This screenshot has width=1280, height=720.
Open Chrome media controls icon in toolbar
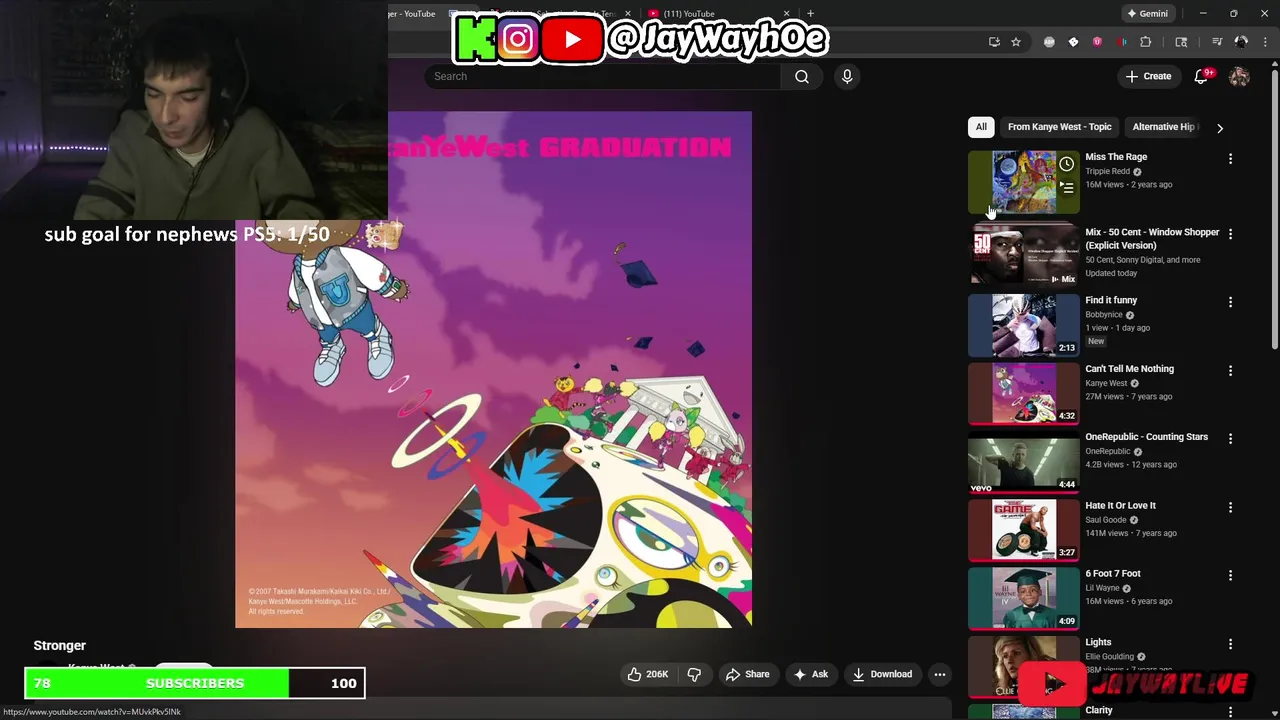pos(1217,42)
